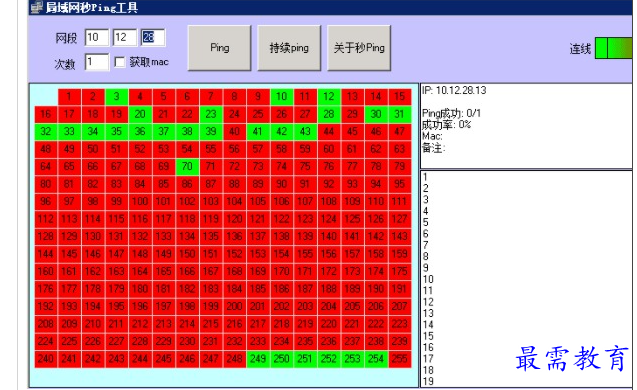Select green host cell 20

[140, 114]
